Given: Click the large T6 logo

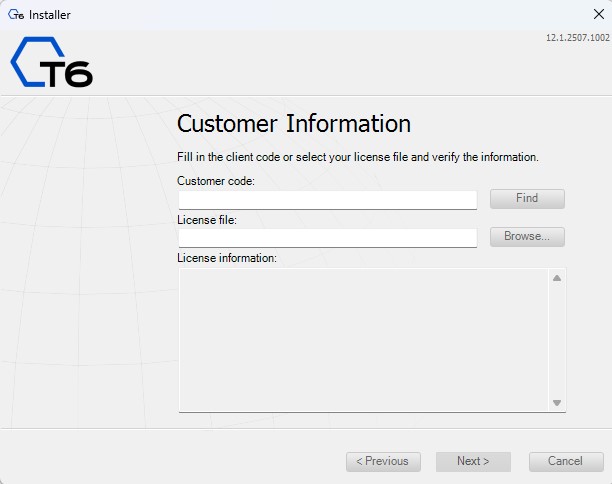Looking at the screenshot, I should pyautogui.click(x=52, y=62).
